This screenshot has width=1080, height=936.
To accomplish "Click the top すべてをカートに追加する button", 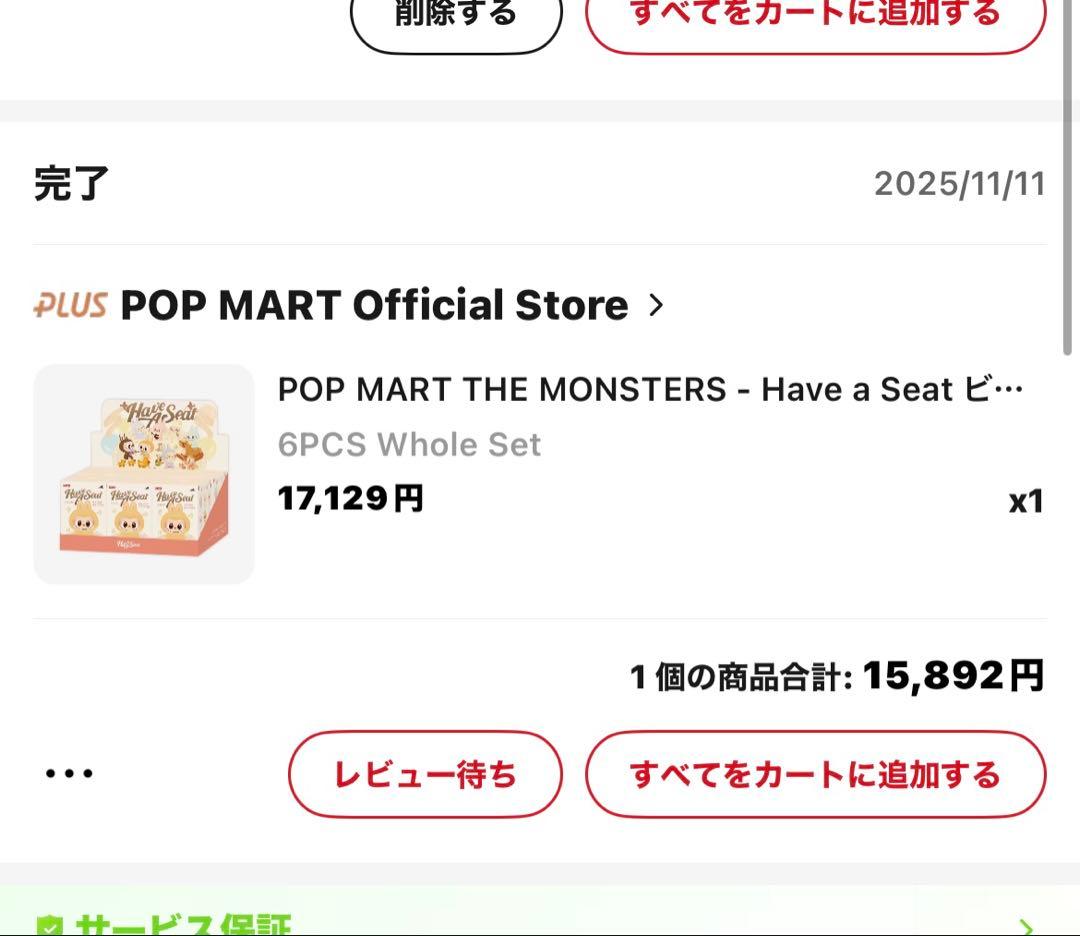I will click(x=814, y=13).
